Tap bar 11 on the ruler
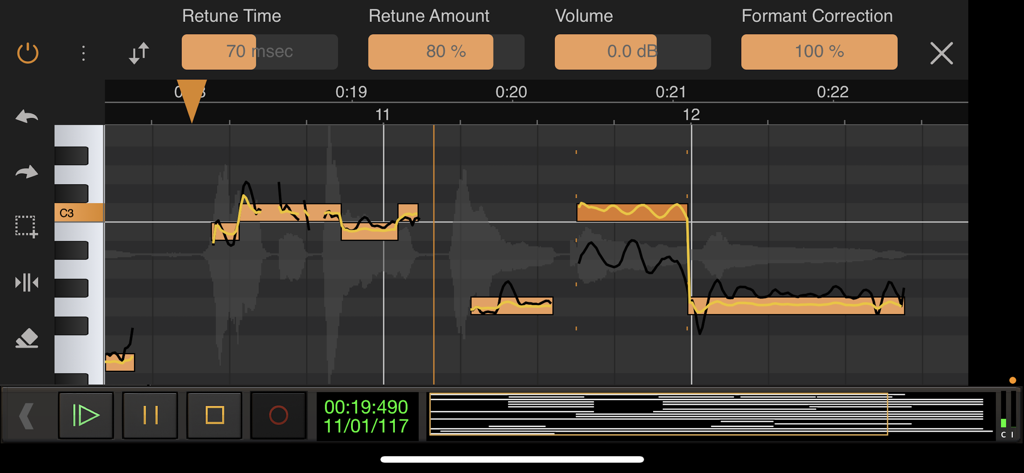The height and width of the screenshot is (473, 1024). coord(383,116)
